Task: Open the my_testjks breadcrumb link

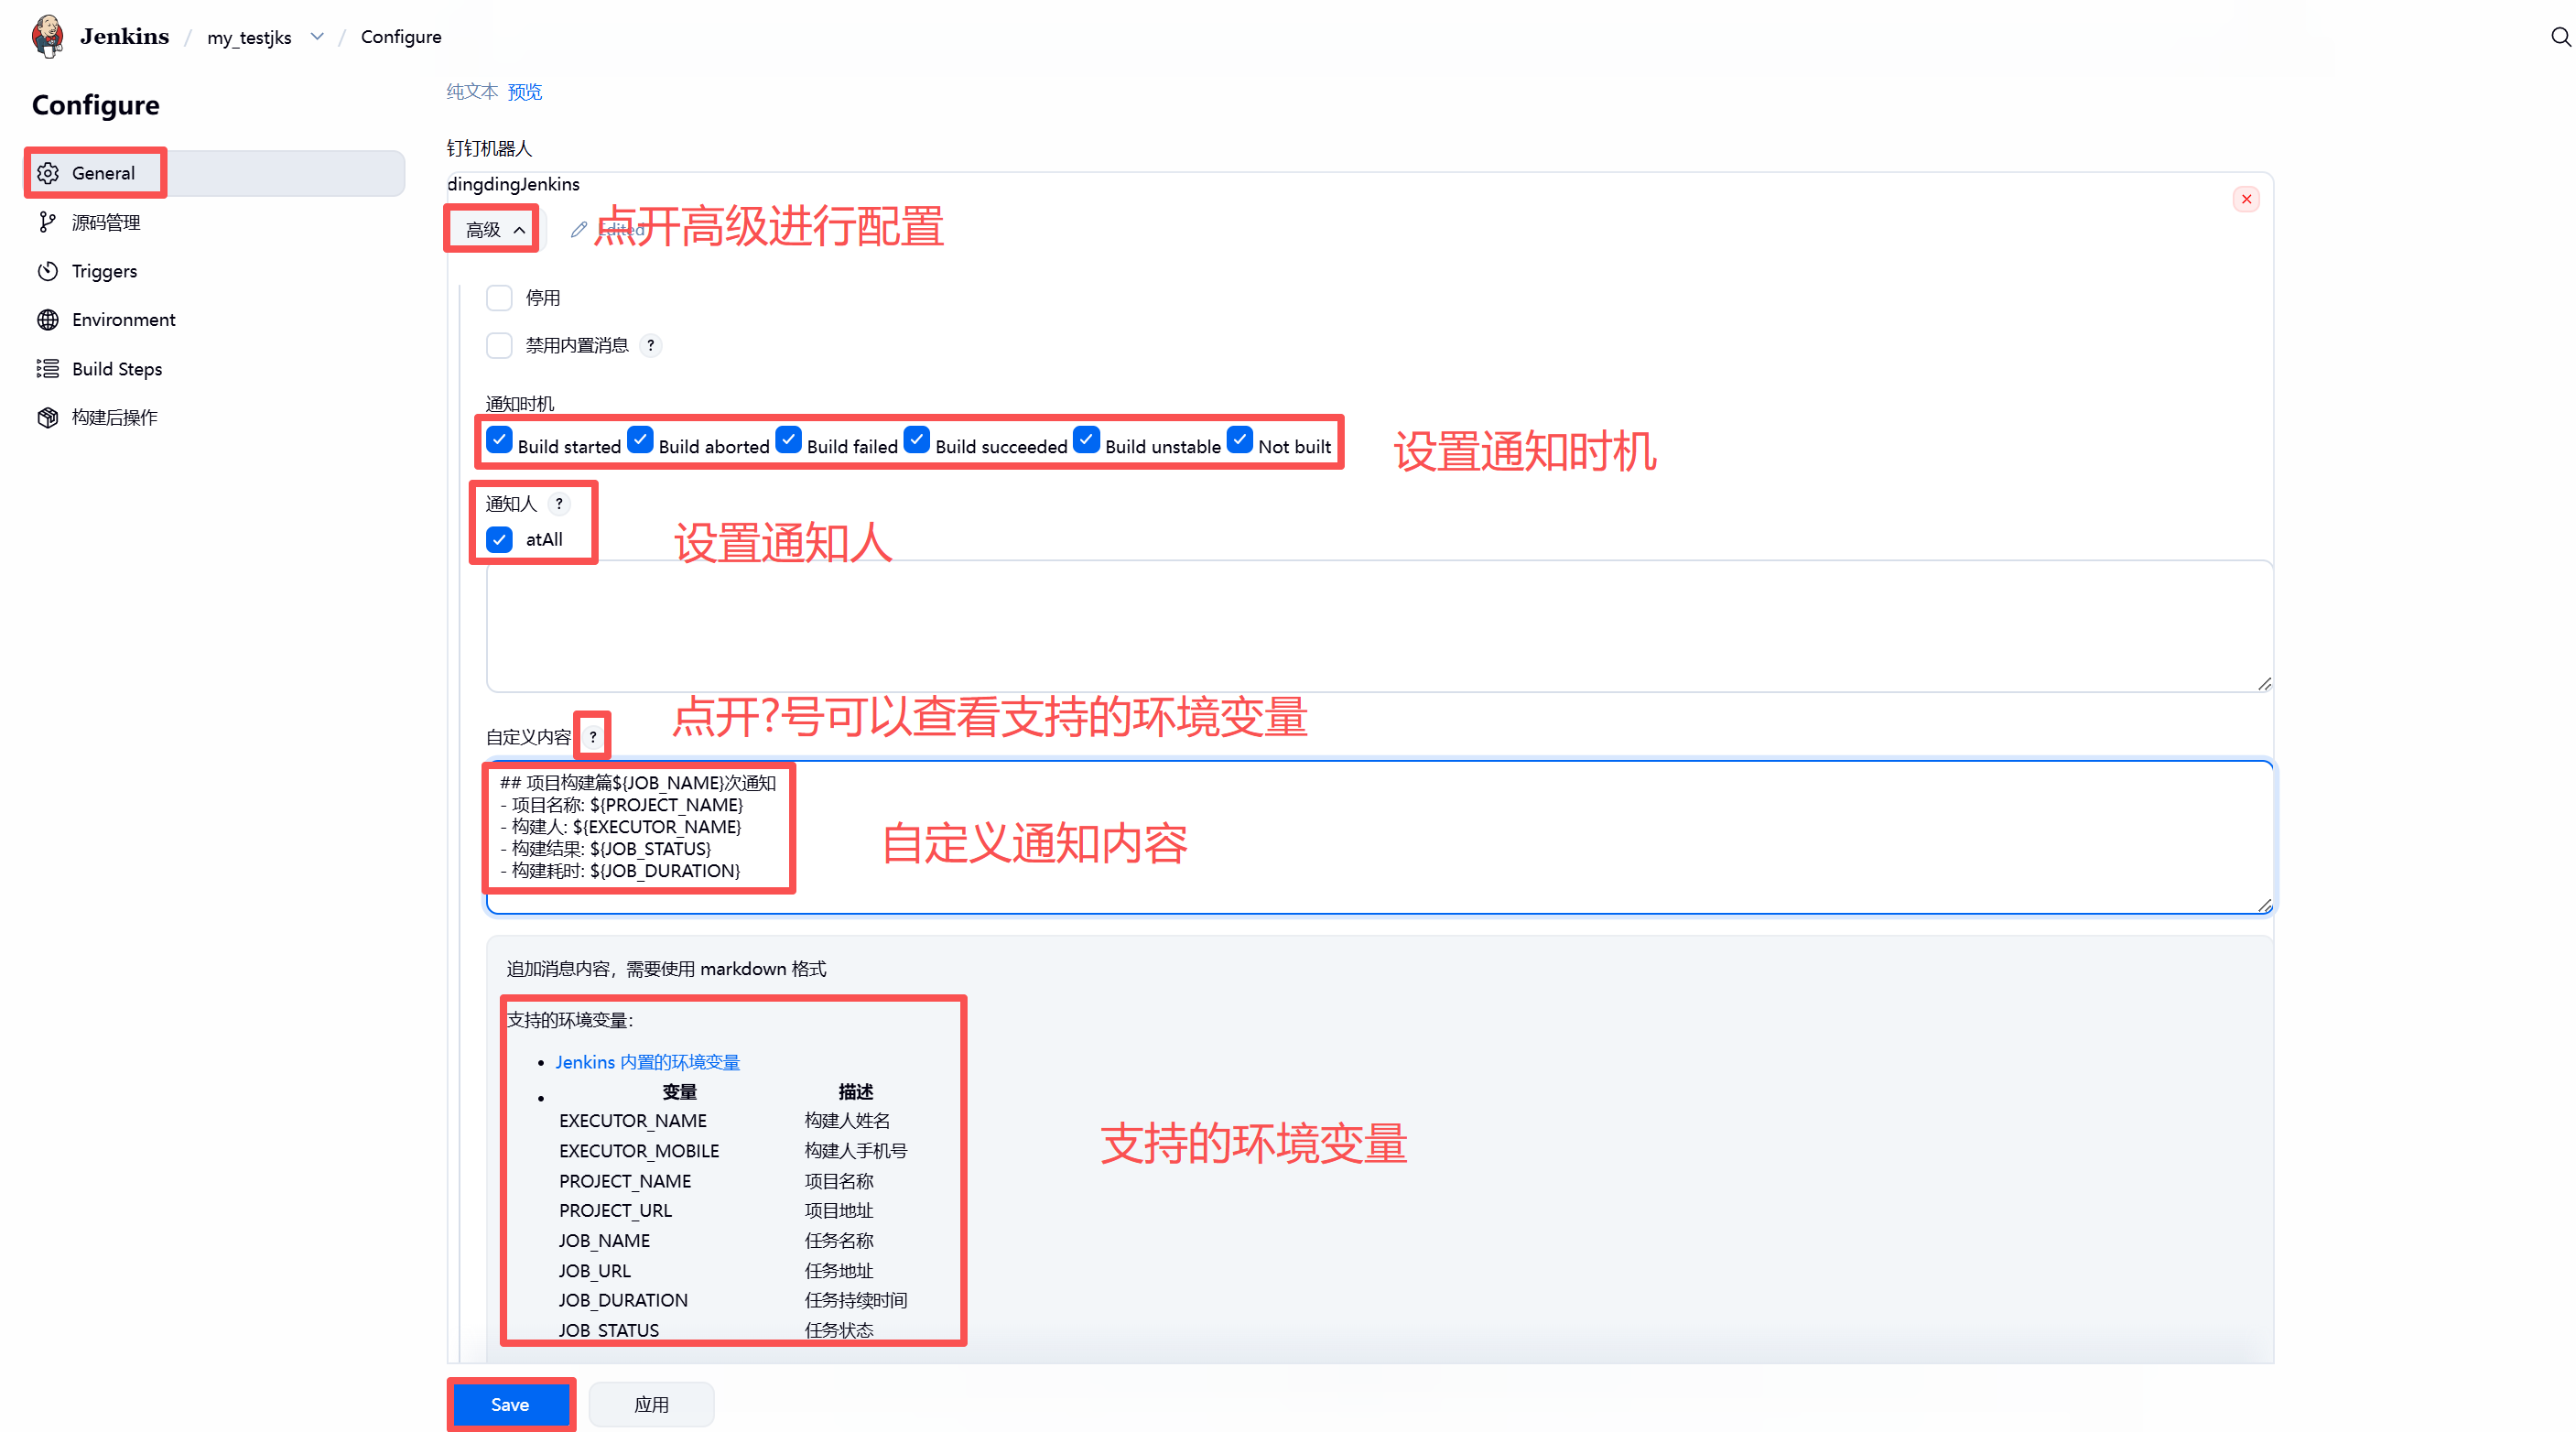Action: [x=249, y=37]
